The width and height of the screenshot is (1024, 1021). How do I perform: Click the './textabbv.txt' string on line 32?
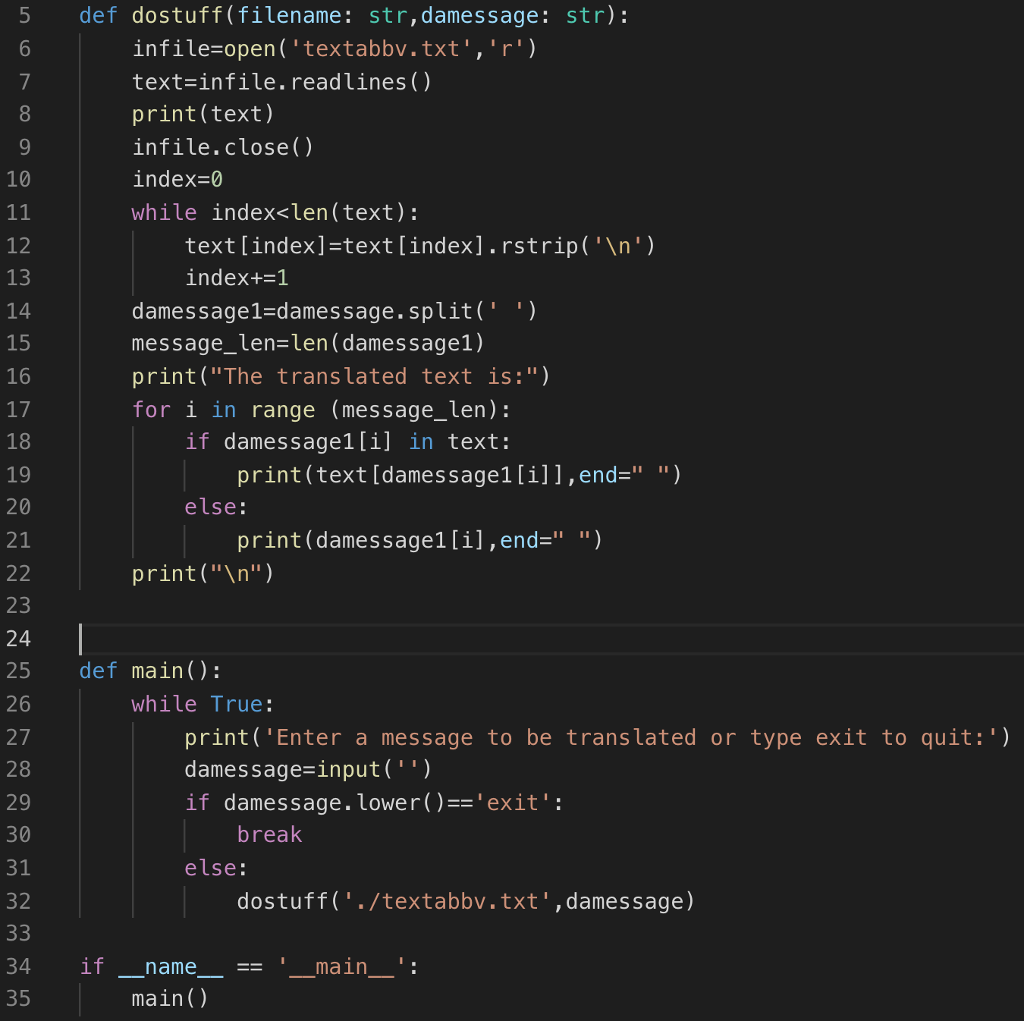click(x=447, y=901)
